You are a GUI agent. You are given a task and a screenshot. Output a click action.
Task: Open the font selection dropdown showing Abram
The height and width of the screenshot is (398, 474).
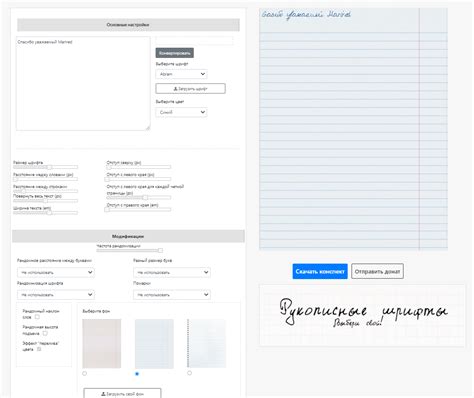click(x=181, y=74)
